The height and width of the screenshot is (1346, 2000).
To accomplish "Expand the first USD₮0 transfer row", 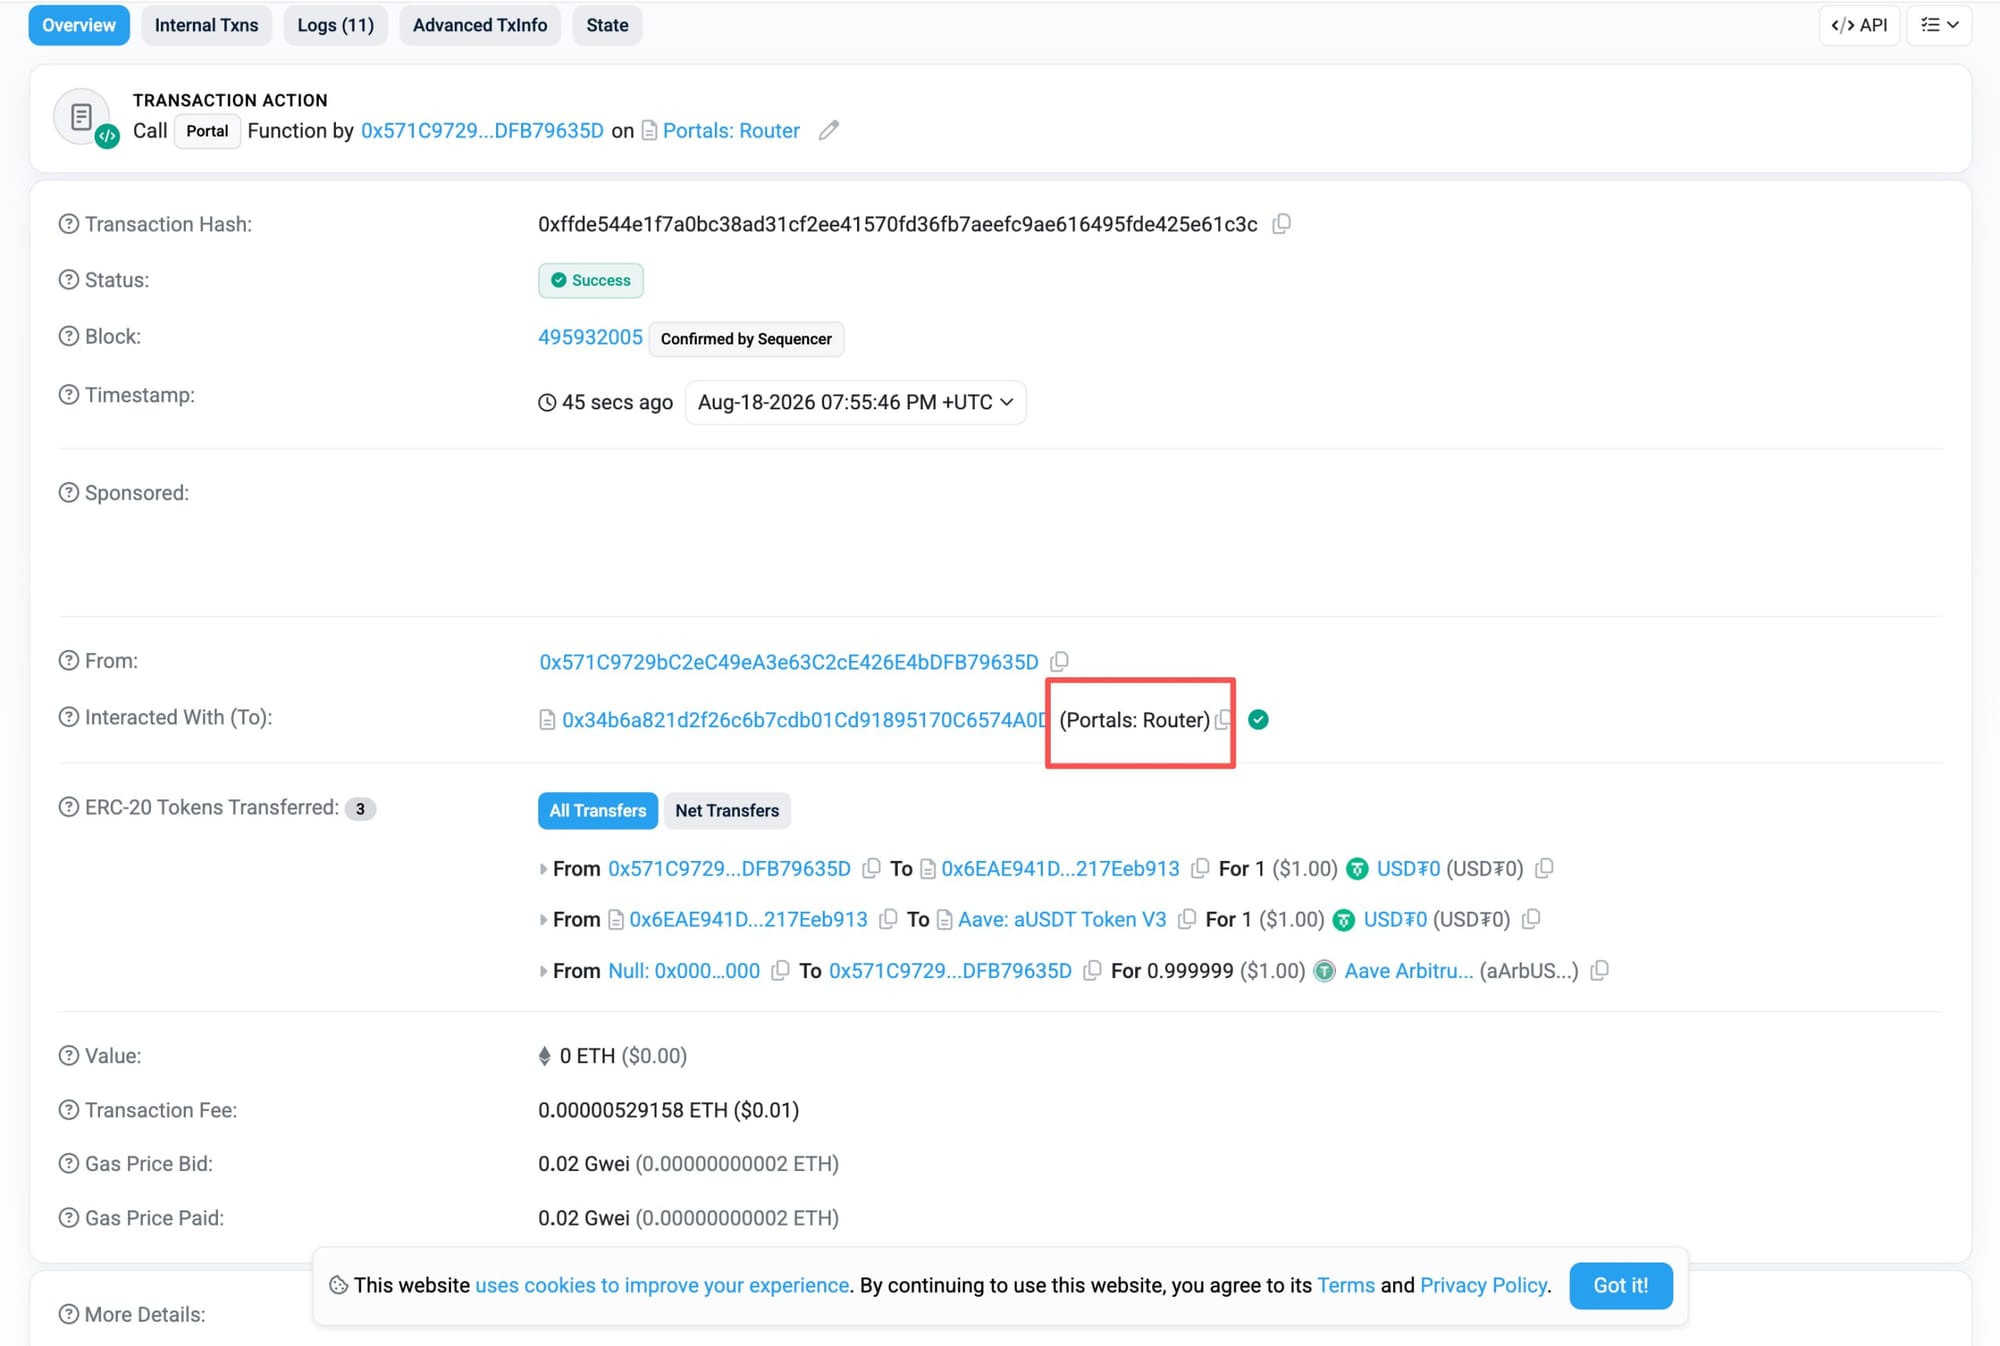I will 543,869.
